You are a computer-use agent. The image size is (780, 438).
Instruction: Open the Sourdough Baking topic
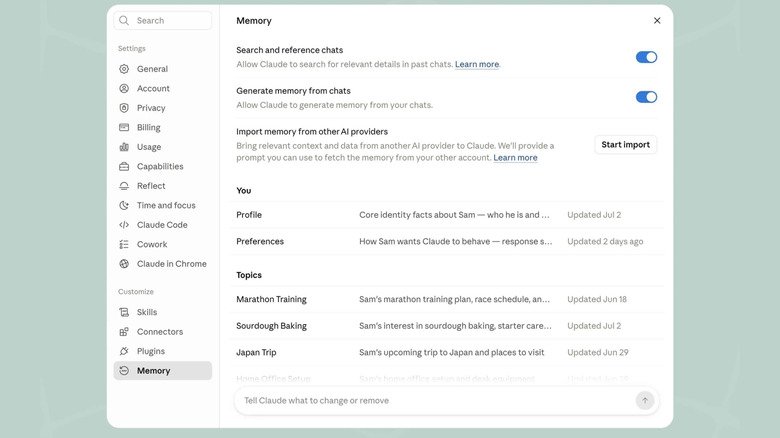pos(447,326)
